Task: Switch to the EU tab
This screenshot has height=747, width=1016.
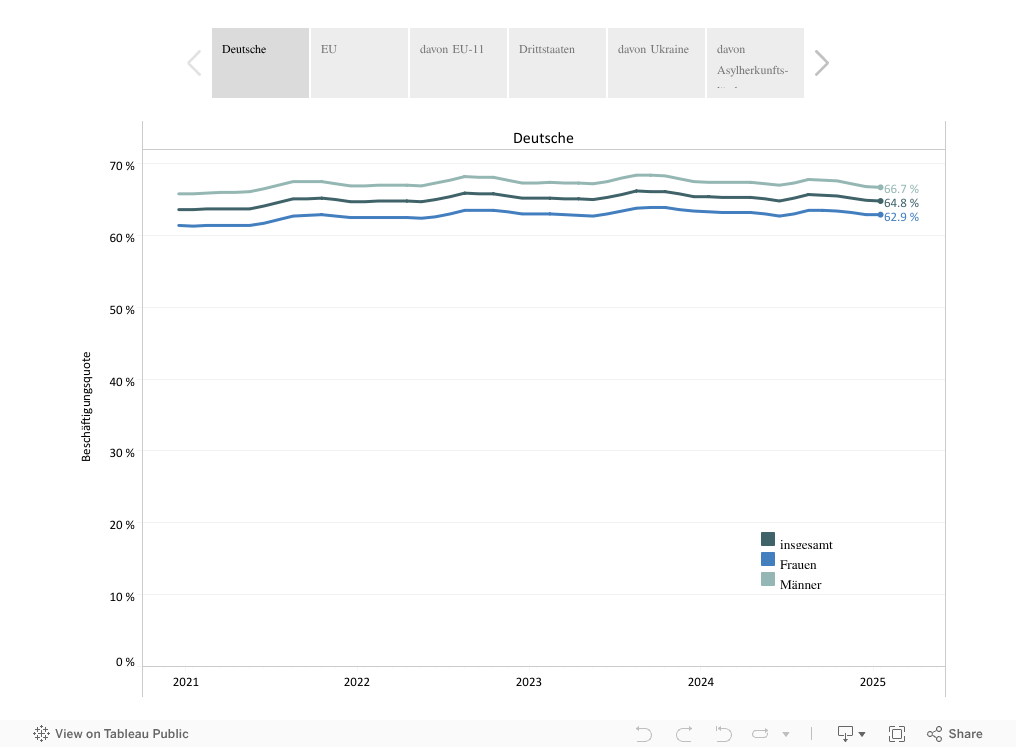Action: click(359, 63)
